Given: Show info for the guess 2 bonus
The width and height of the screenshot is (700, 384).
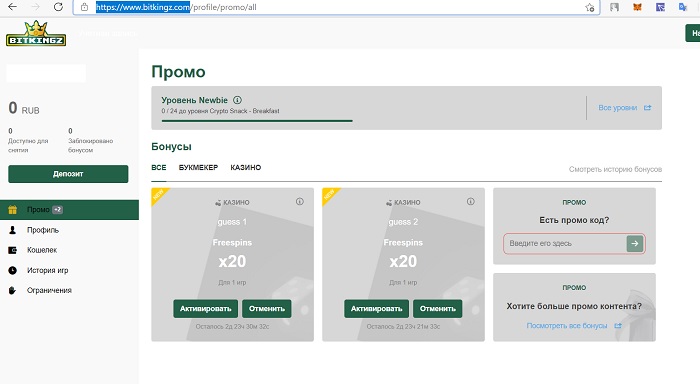Looking at the screenshot, I should coord(471,202).
